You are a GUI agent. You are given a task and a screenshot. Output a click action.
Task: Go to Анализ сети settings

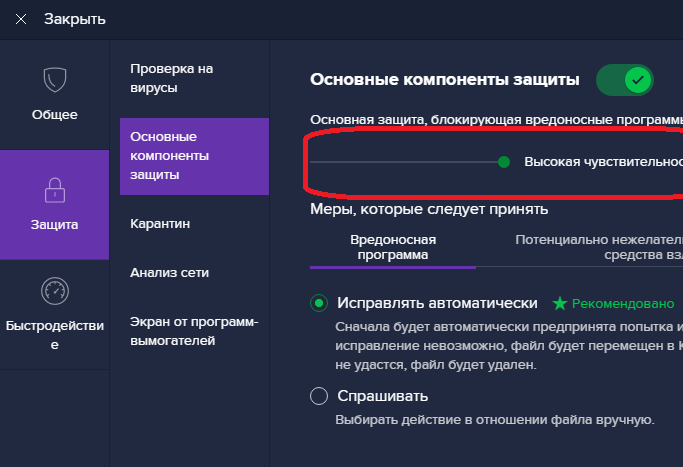(169, 272)
